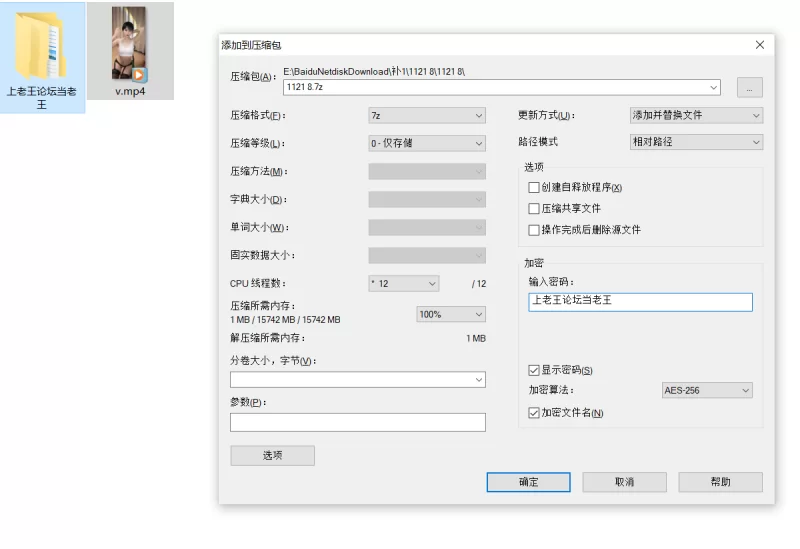Uncheck the 加密文件名 checkbox
800x549 pixels.
[534, 413]
